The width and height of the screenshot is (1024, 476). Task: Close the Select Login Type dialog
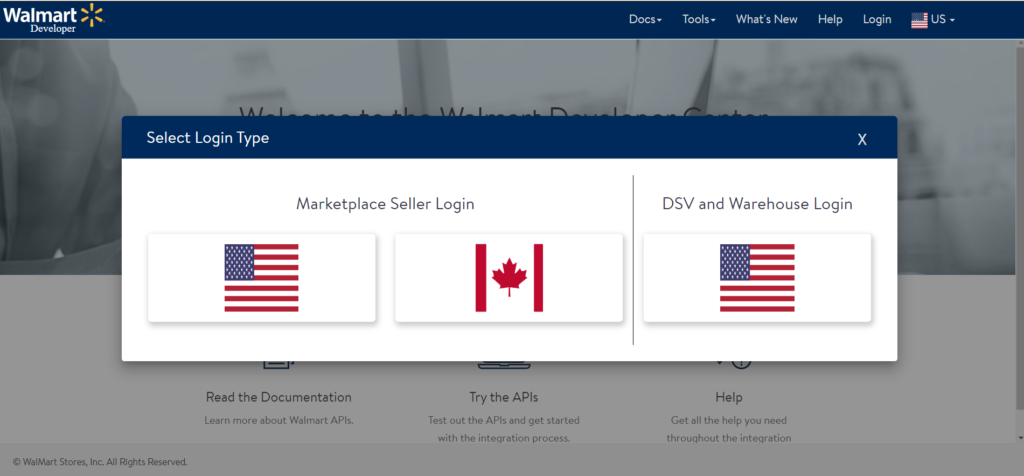862,139
